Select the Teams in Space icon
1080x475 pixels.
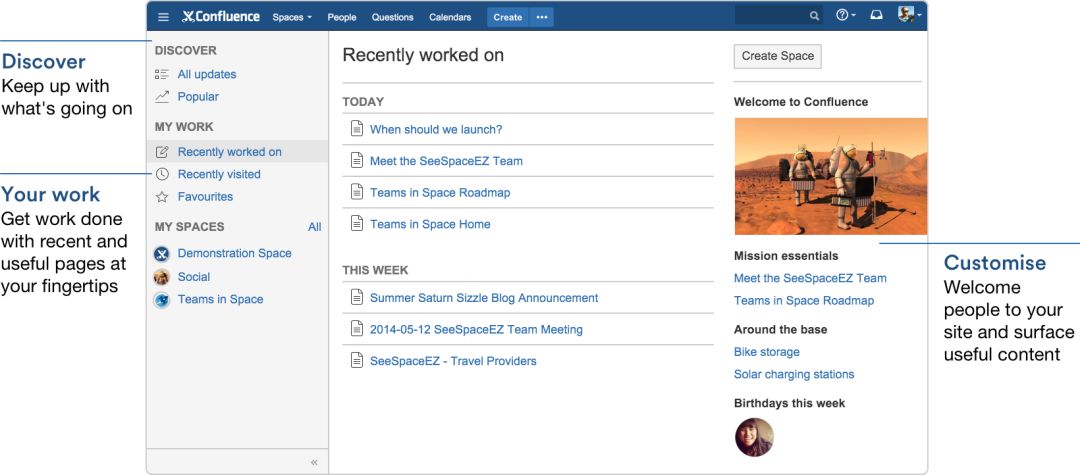click(162, 300)
